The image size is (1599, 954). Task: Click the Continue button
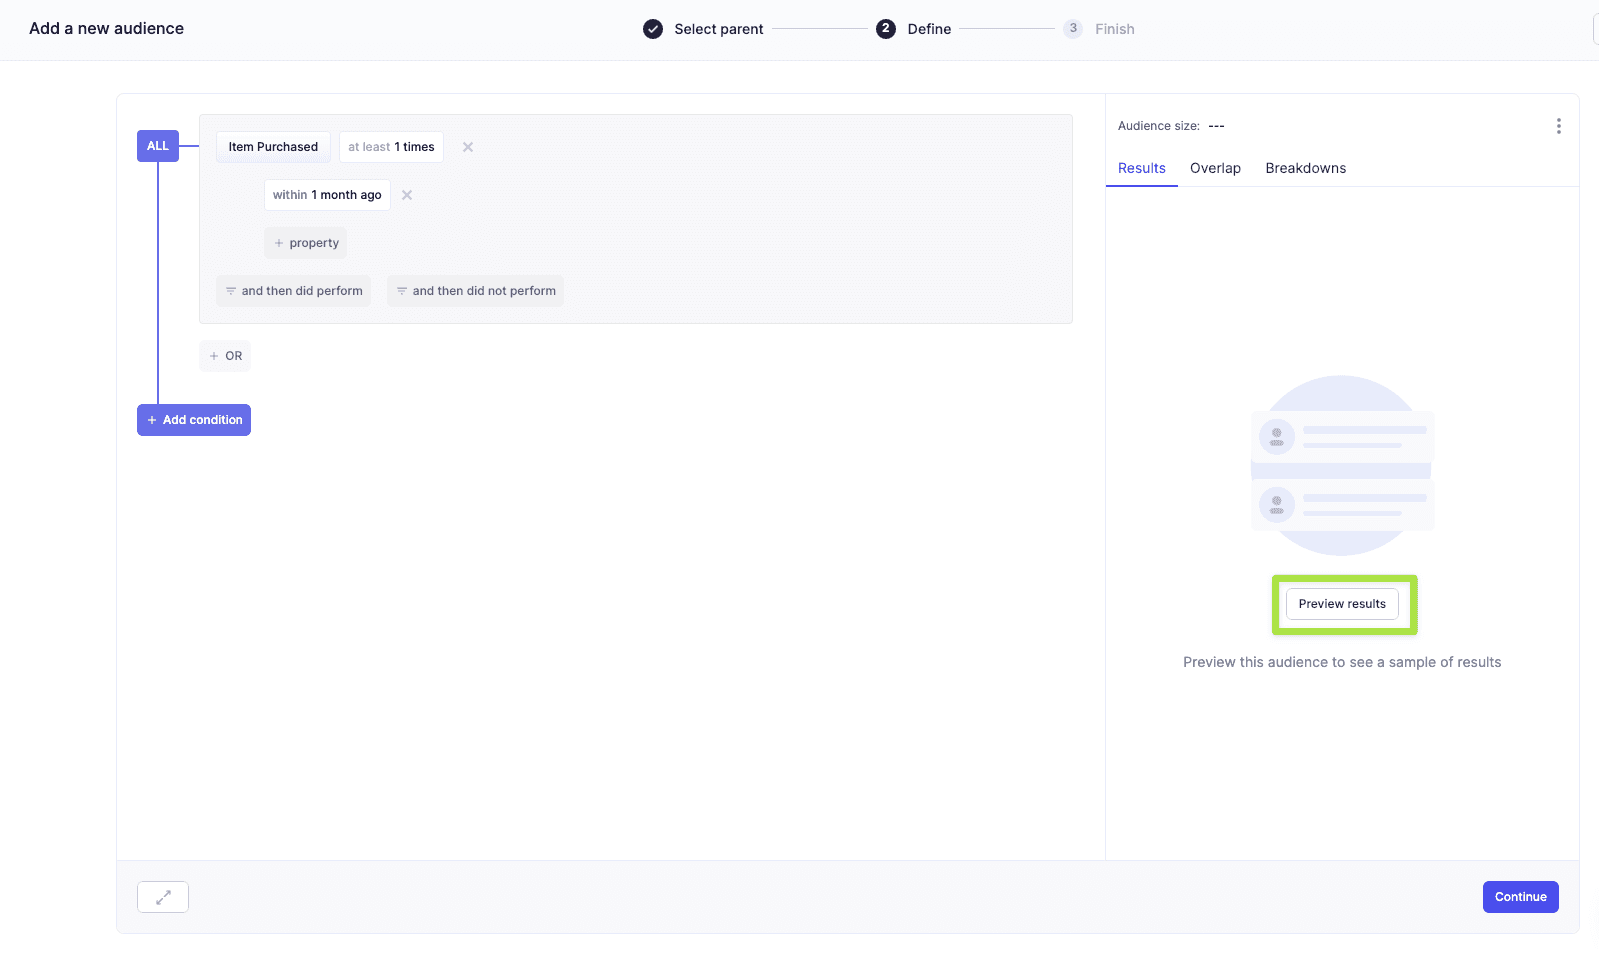(1520, 897)
